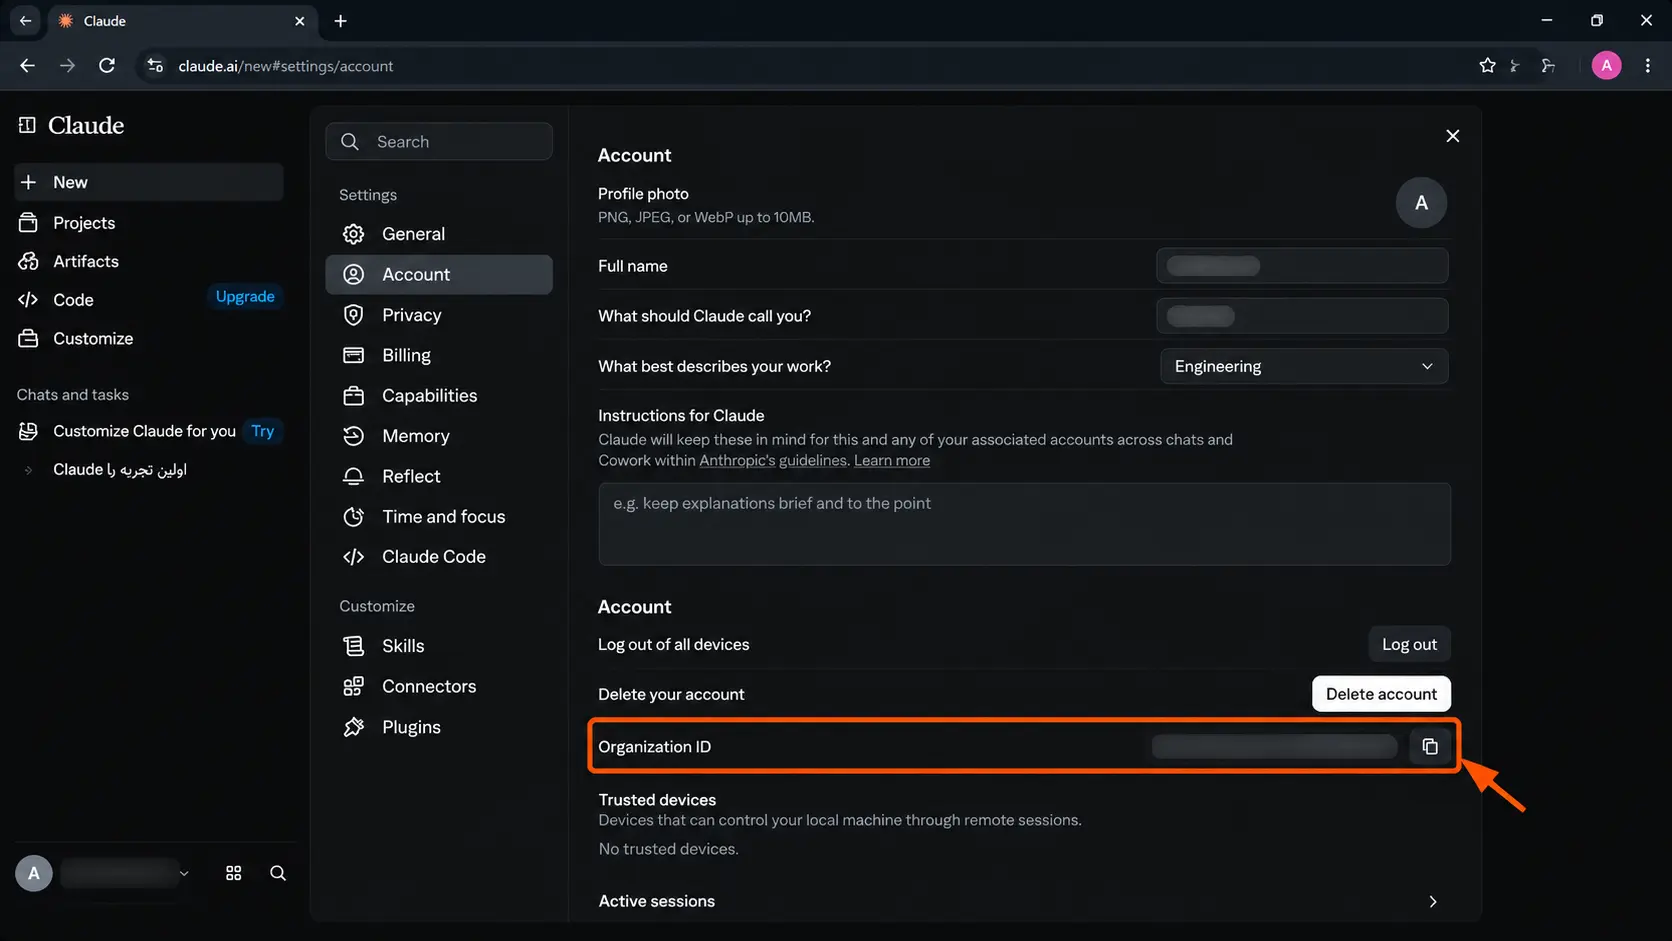This screenshot has width=1672, height=941.
Task: Click the Full name input field
Action: [x=1302, y=266]
